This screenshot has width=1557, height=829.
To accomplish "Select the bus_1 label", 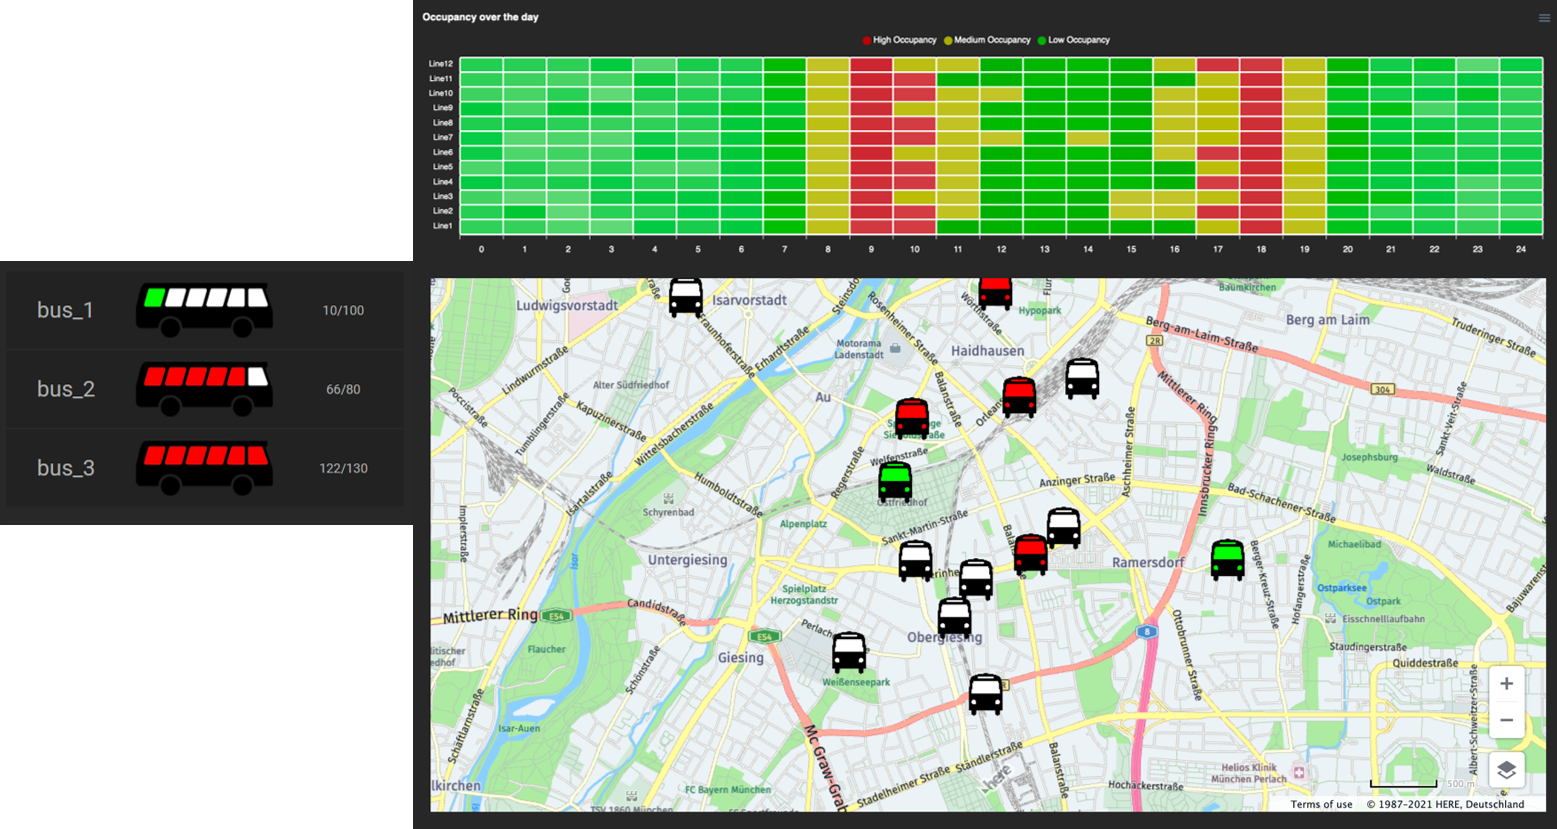I will click(x=65, y=310).
